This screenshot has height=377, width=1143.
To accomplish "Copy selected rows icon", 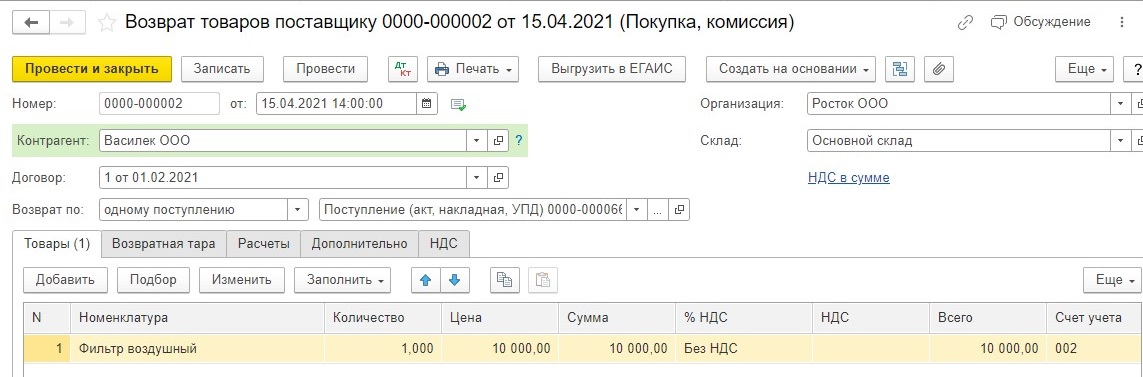I will pyautogui.click(x=504, y=279).
